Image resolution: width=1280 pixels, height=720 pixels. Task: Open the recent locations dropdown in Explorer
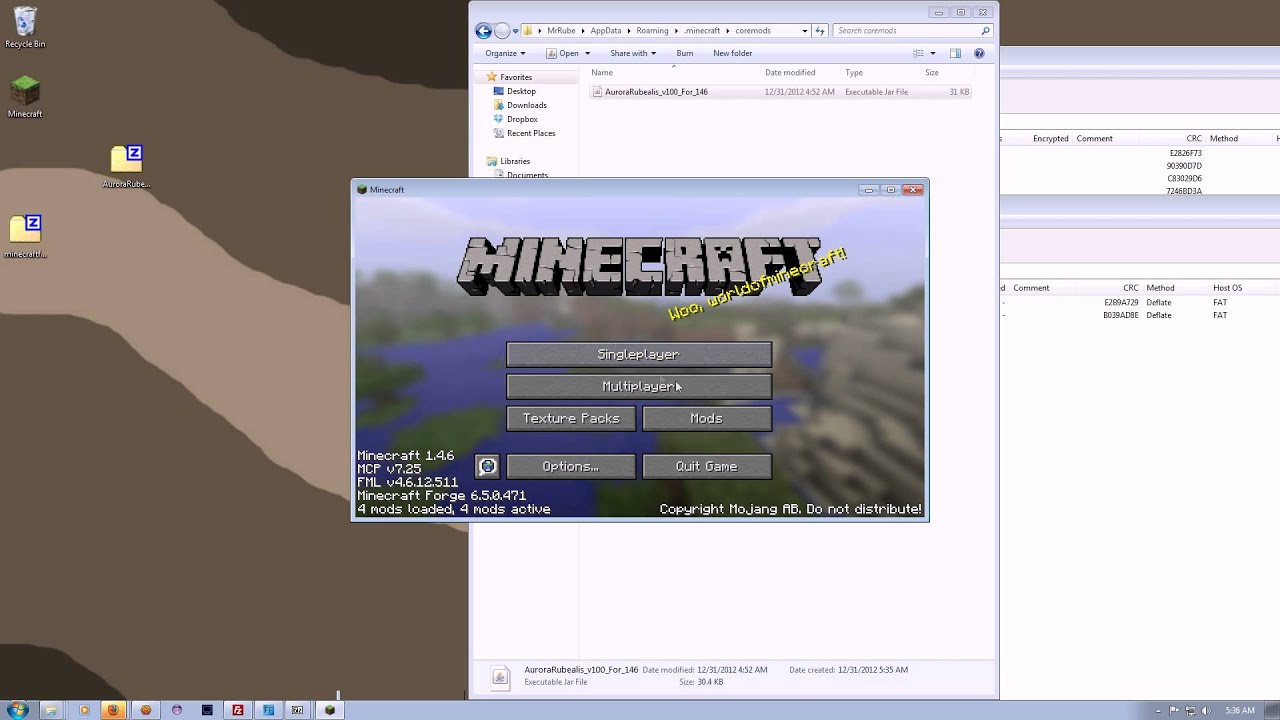(516, 31)
